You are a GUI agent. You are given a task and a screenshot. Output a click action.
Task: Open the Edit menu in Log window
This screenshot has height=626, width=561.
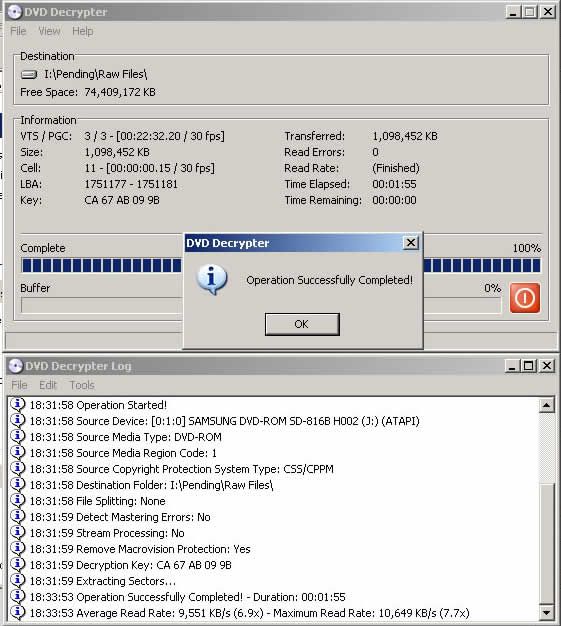(48, 385)
